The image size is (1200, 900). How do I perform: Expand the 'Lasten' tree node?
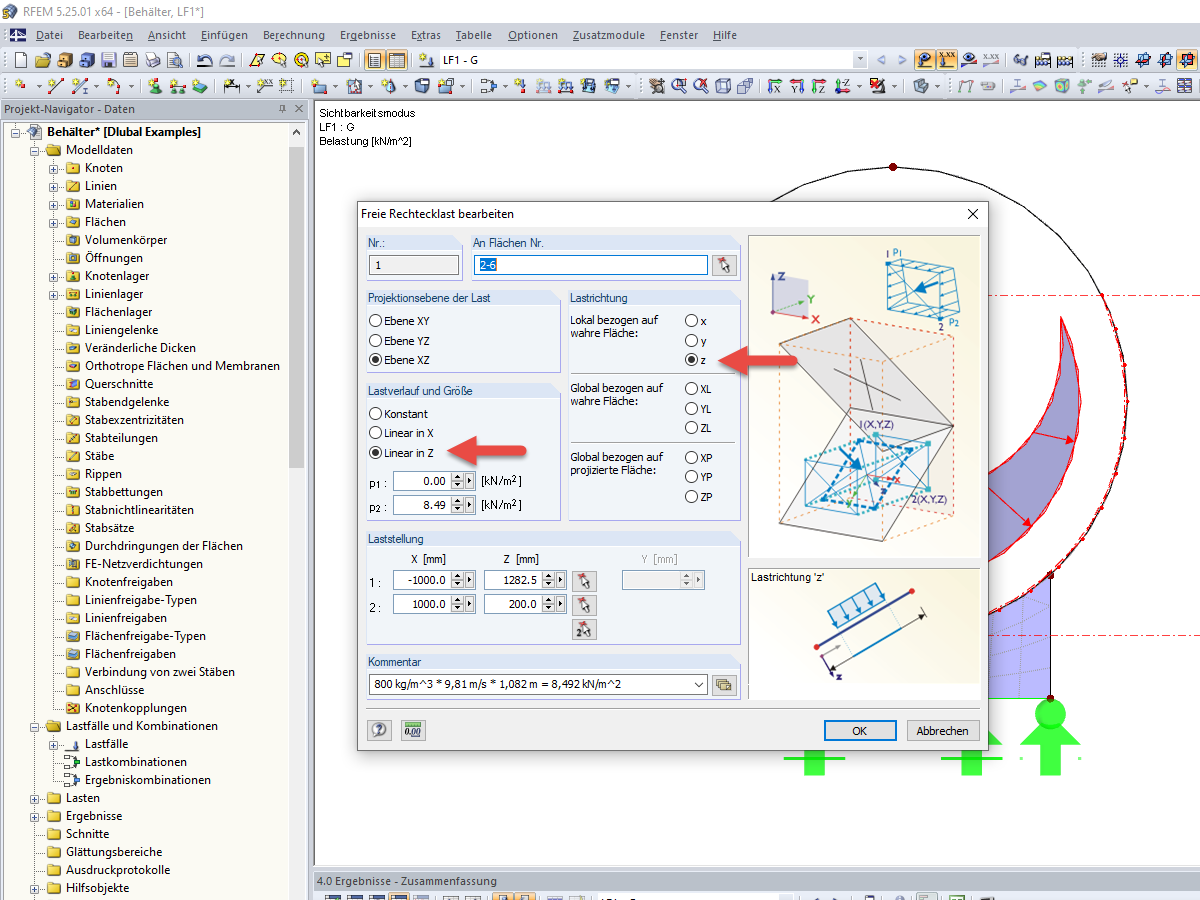pos(35,798)
